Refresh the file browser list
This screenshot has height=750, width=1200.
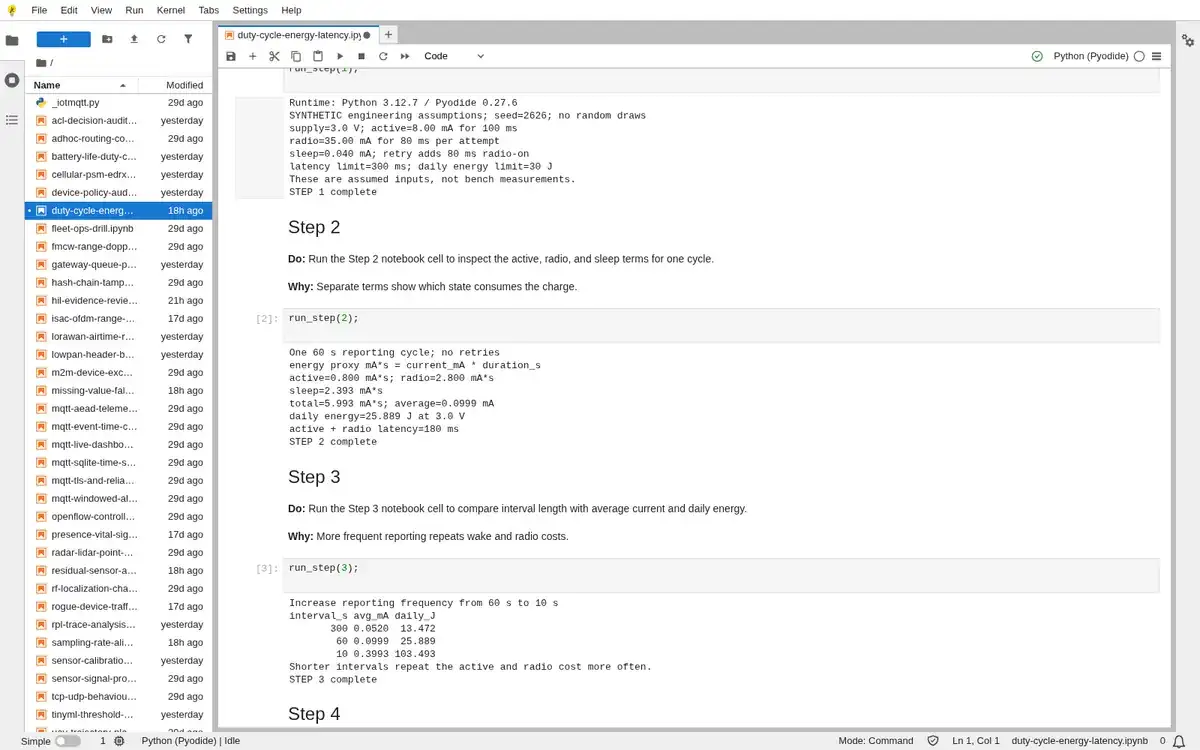[161, 39]
